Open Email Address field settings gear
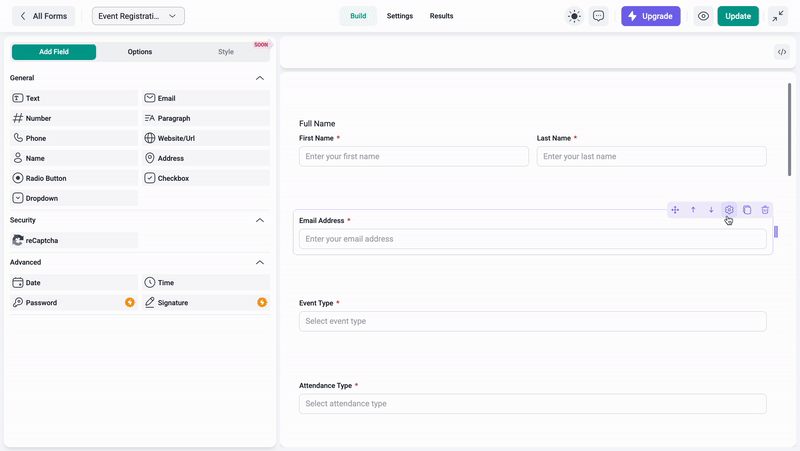The width and height of the screenshot is (800, 451). [x=729, y=210]
